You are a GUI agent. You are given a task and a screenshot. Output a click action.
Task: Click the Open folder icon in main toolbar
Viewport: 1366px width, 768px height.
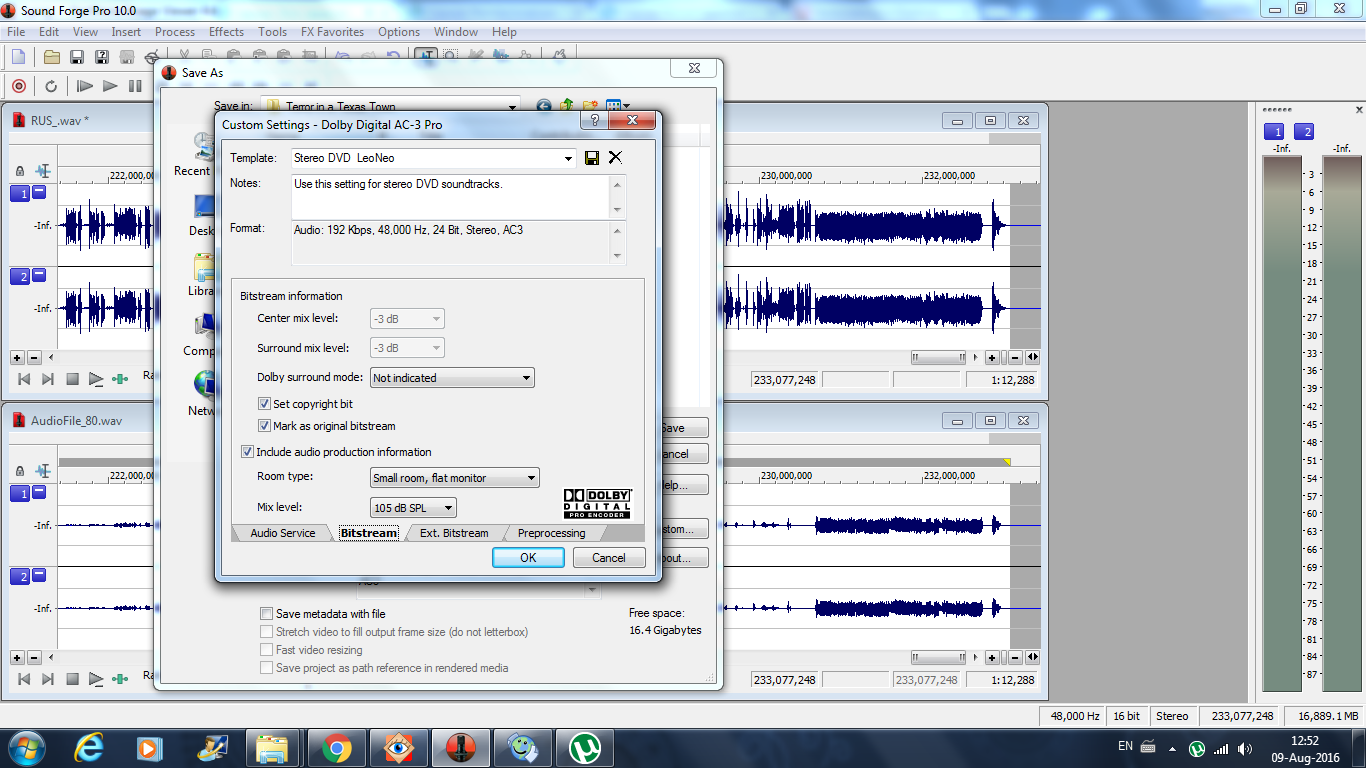(x=52, y=56)
